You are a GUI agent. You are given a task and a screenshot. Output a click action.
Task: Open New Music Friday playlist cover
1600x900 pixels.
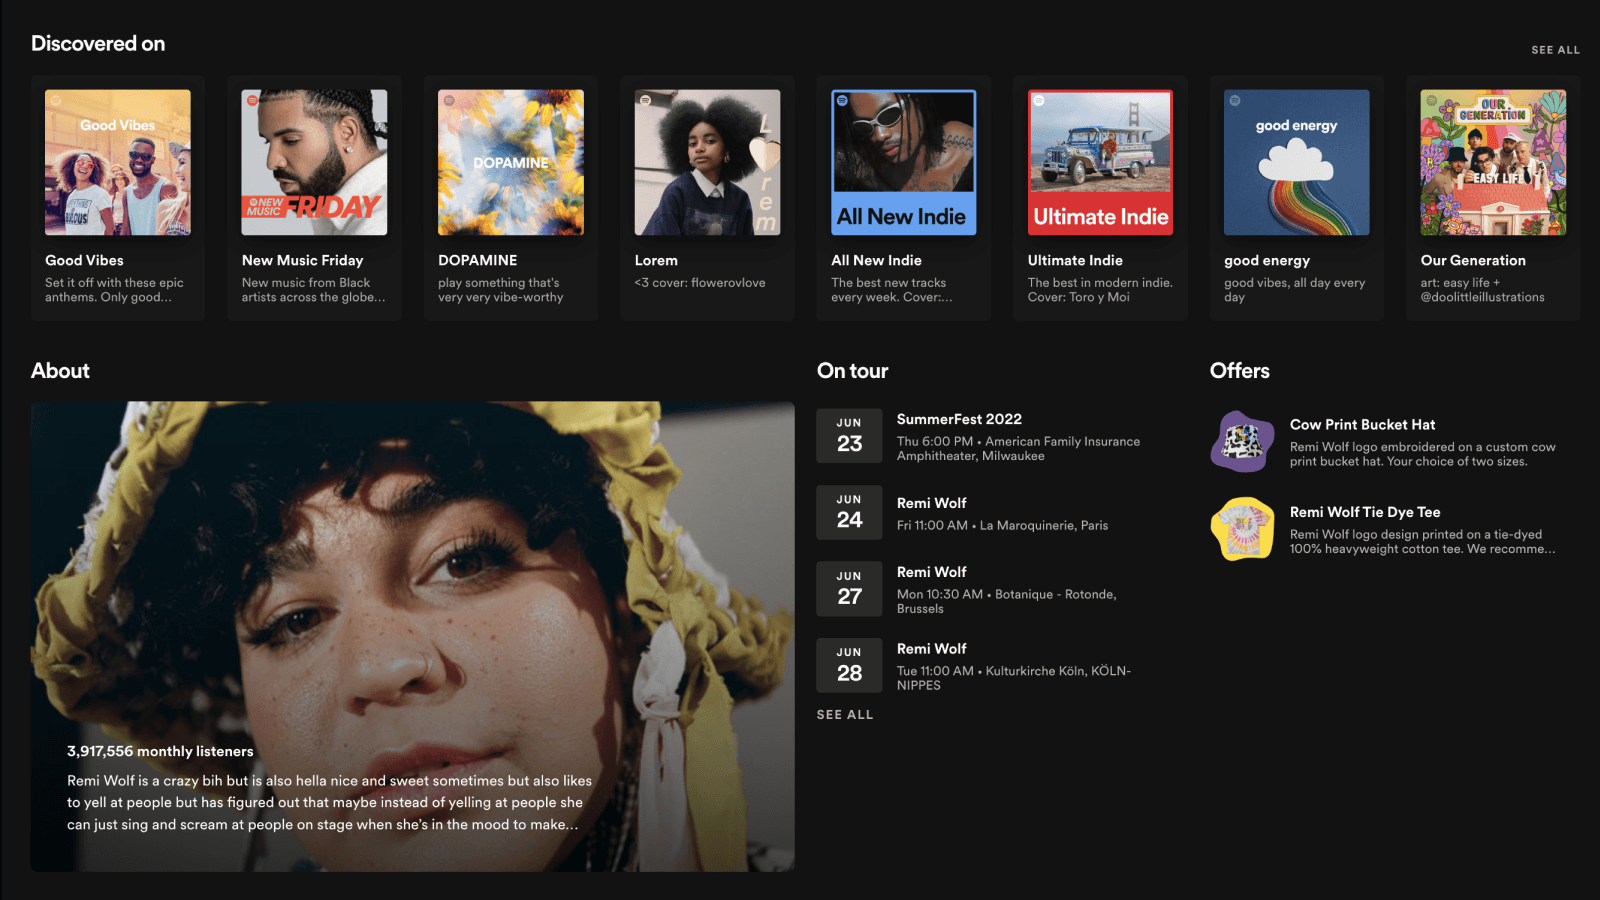[x=314, y=163]
